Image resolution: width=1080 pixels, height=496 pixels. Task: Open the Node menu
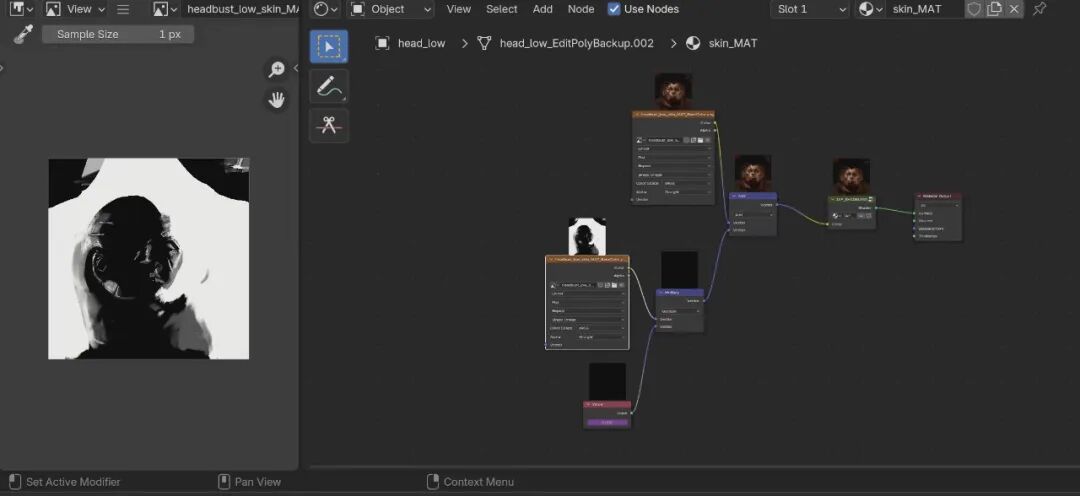click(x=581, y=9)
